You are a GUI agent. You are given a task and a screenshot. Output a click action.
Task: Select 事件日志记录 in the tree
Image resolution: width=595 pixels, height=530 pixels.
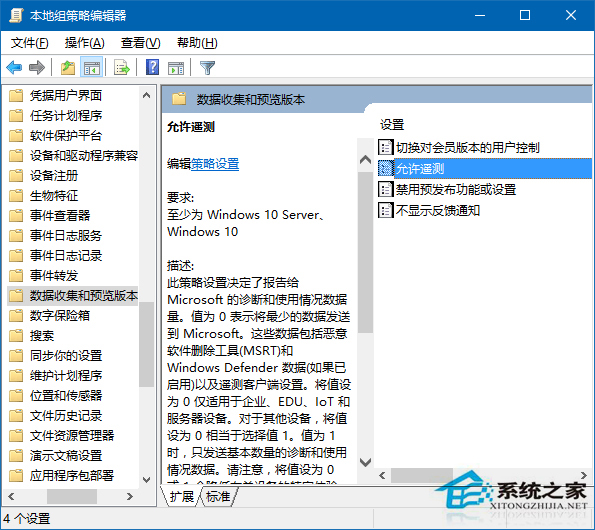point(66,255)
